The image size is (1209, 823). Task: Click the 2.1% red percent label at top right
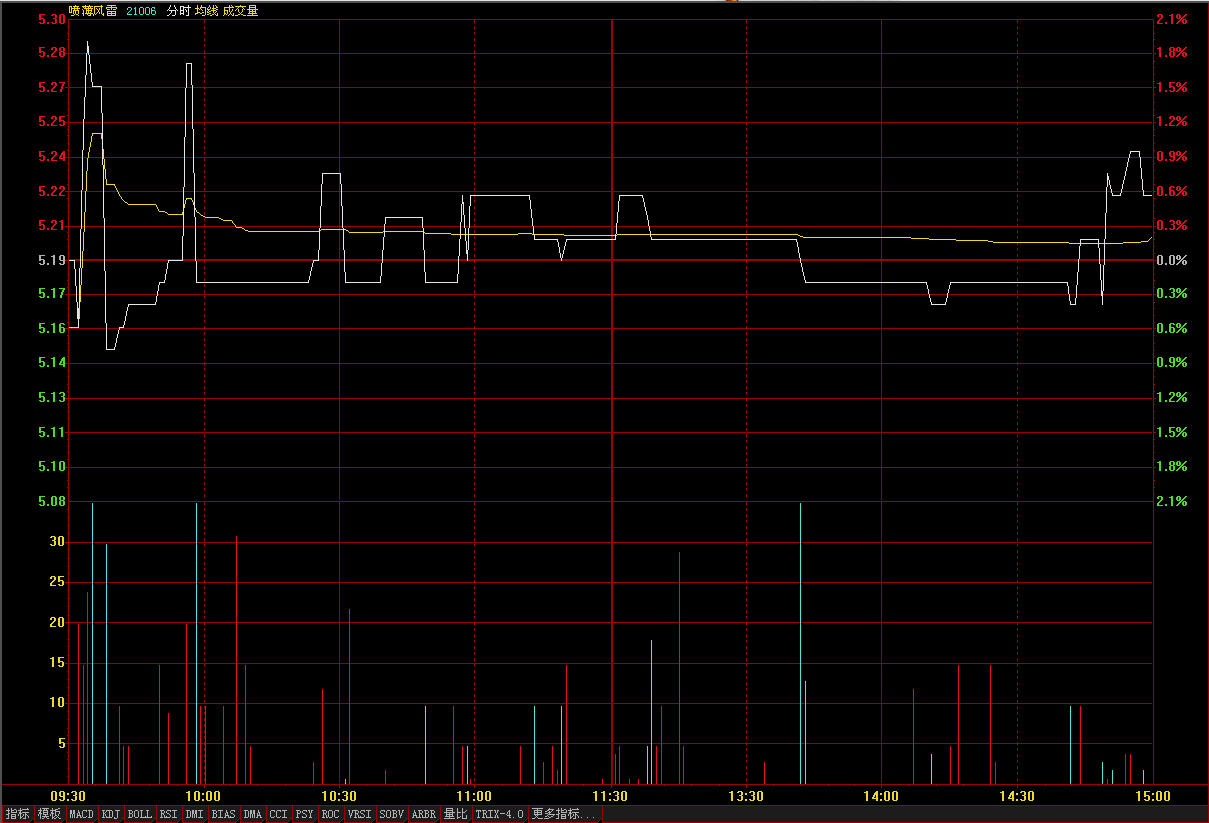click(1171, 19)
